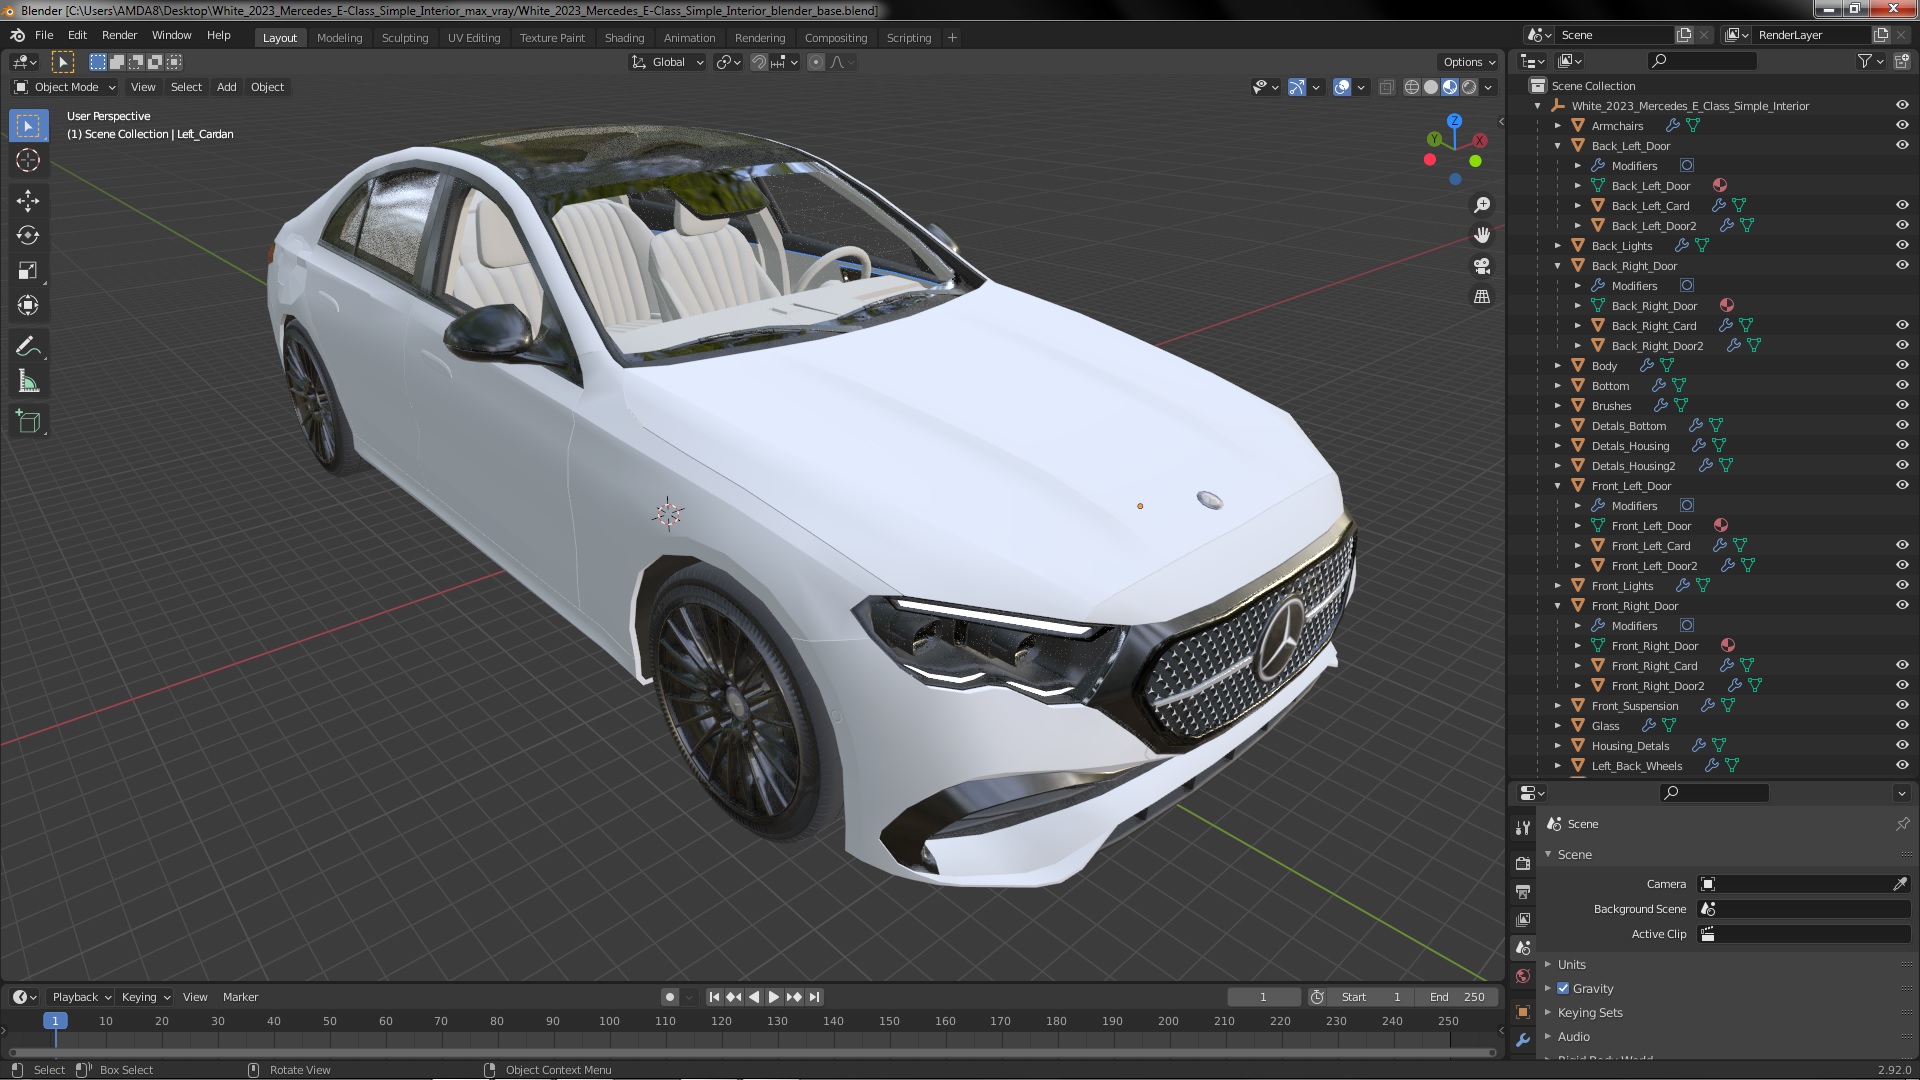Open the Render menu
The image size is (1920, 1080).
(119, 35)
